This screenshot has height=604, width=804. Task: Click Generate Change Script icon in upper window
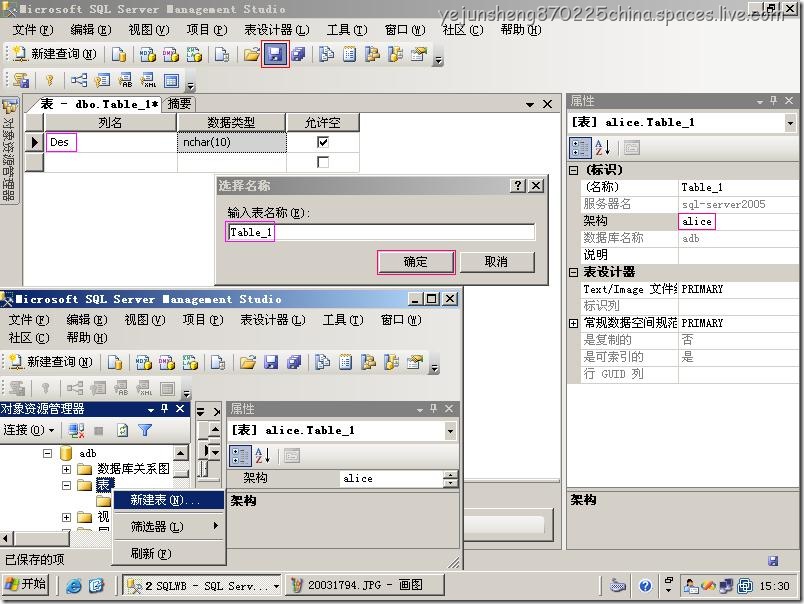[21, 80]
